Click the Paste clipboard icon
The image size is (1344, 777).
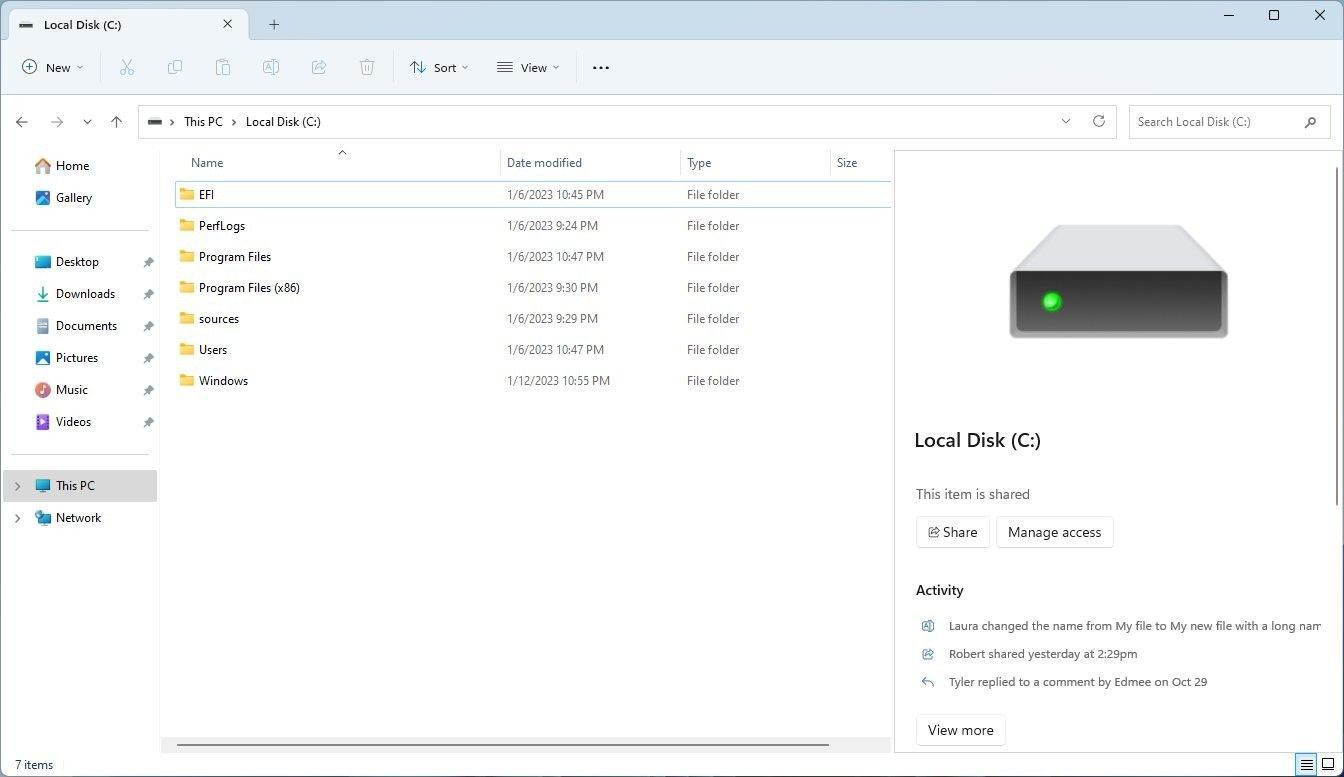pos(223,67)
